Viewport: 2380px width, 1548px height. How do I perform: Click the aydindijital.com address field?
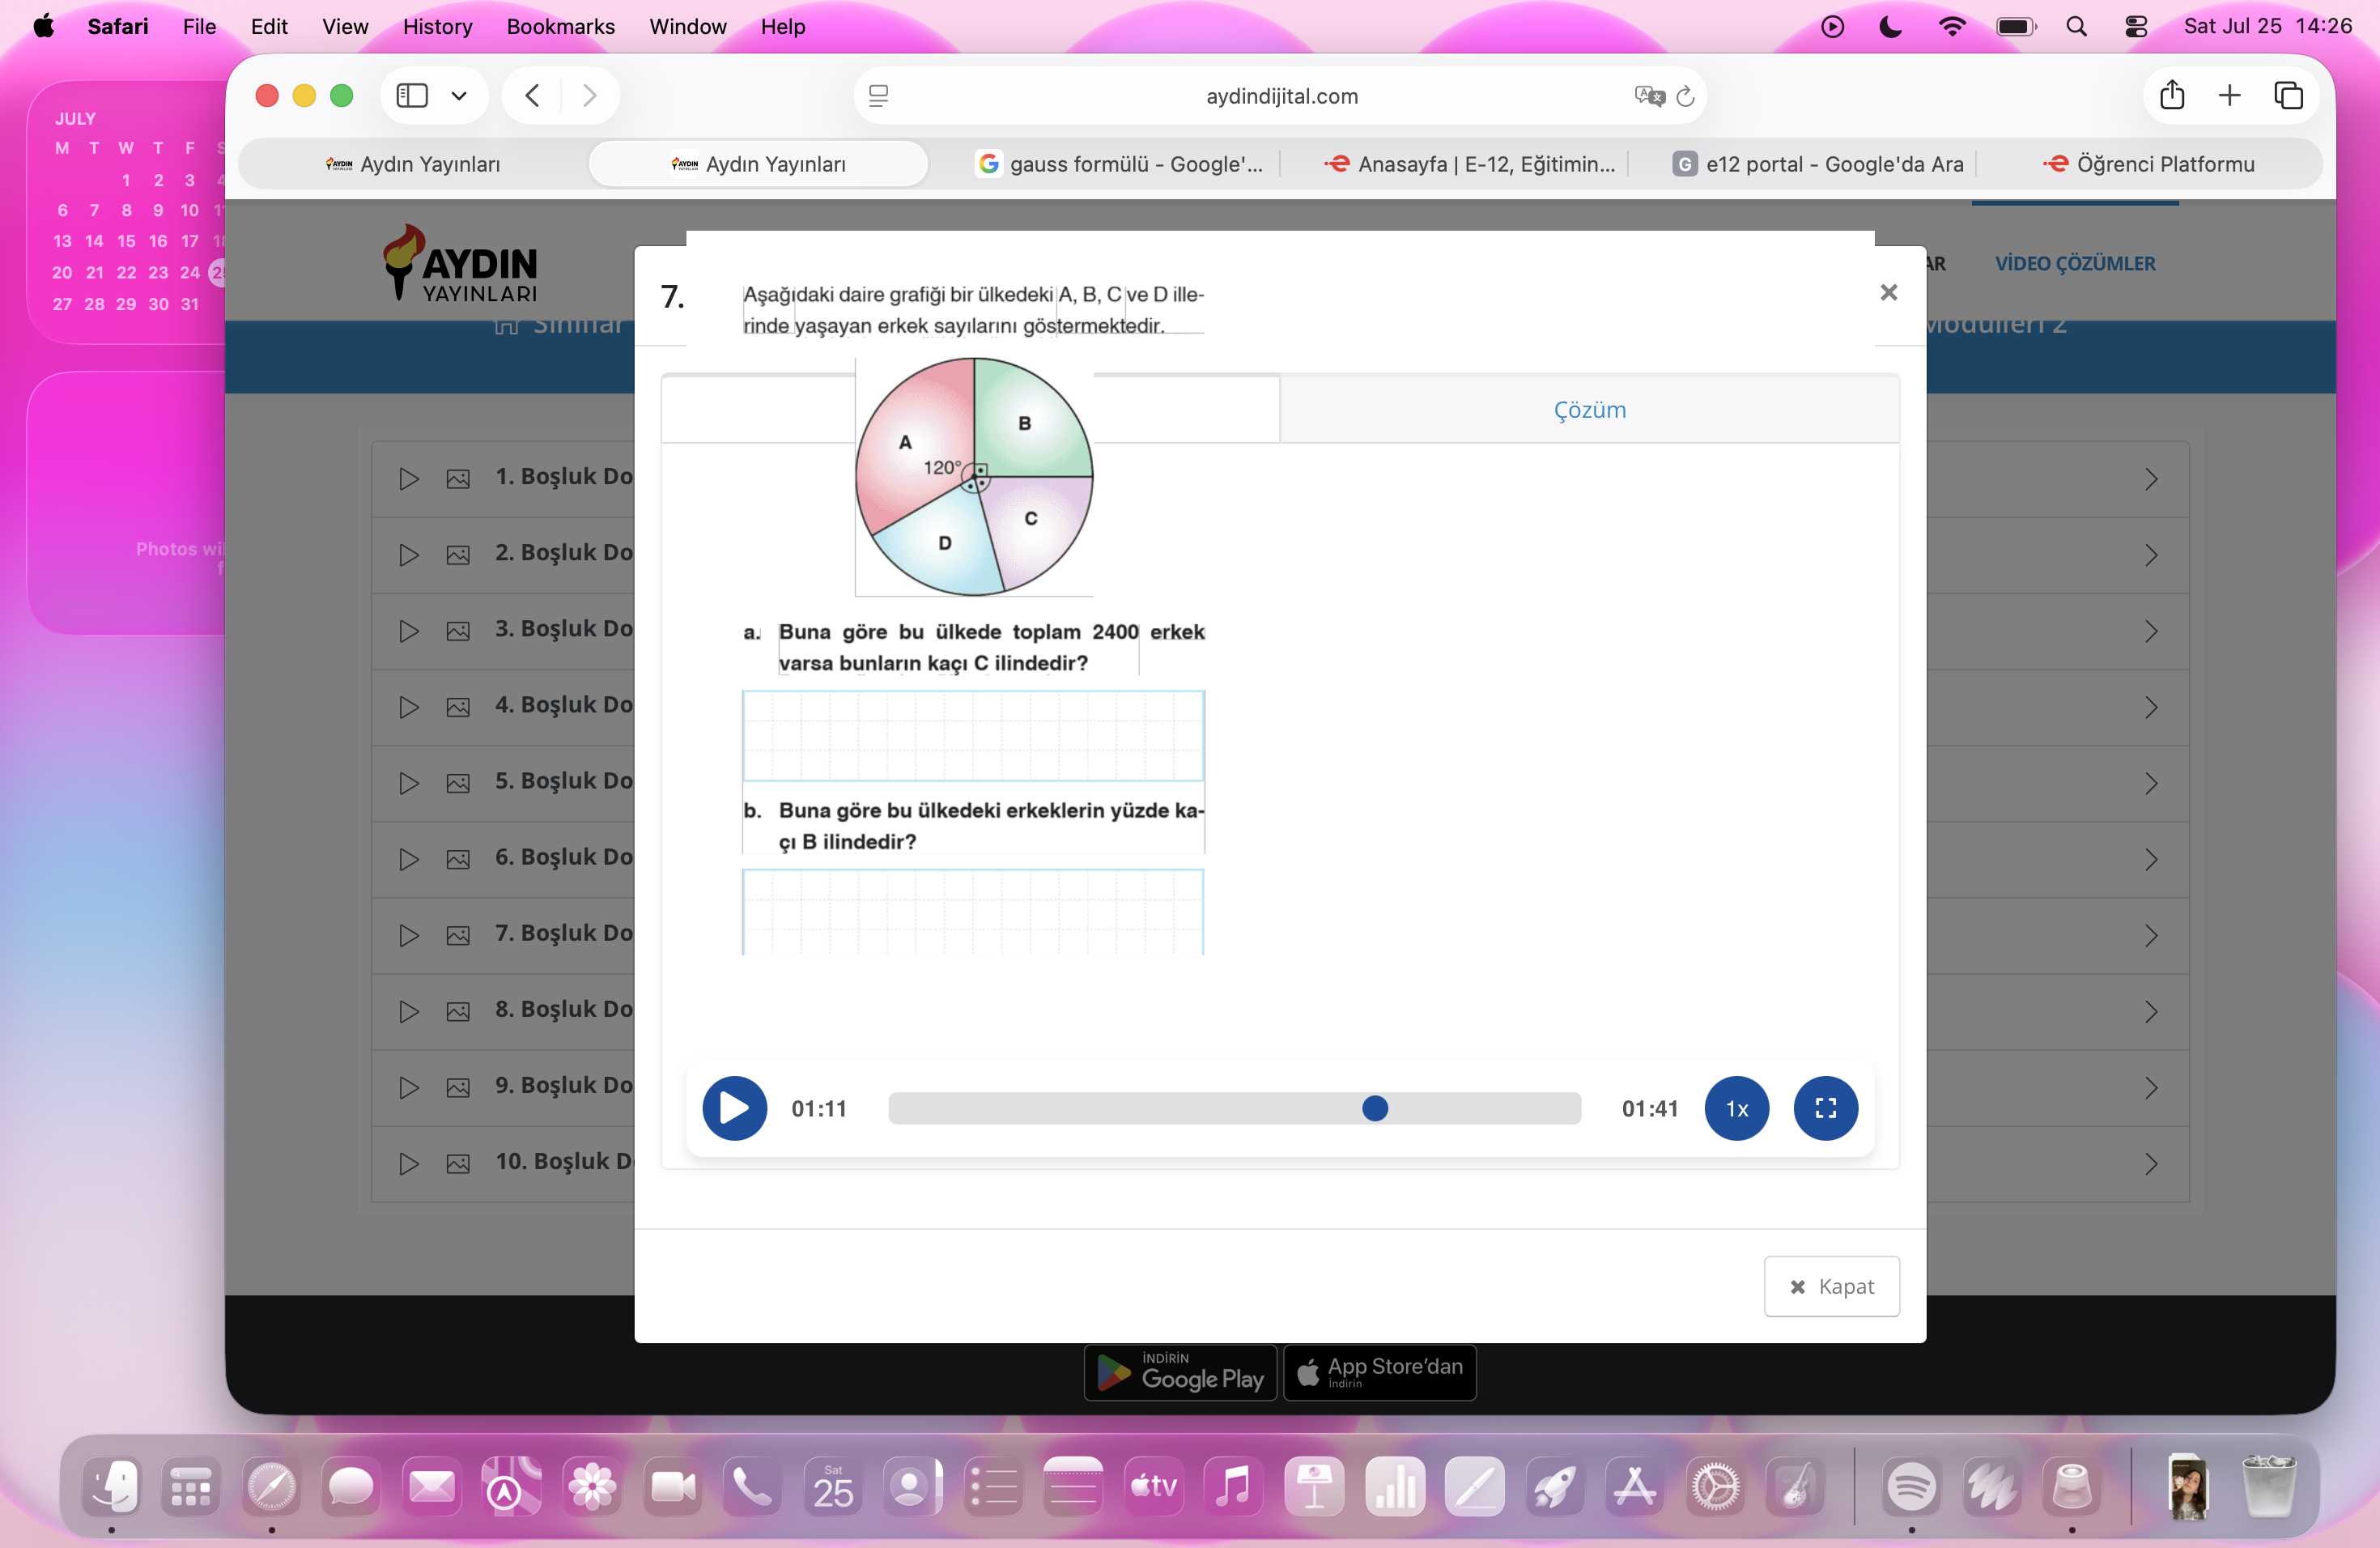[x=1281, y=96]
